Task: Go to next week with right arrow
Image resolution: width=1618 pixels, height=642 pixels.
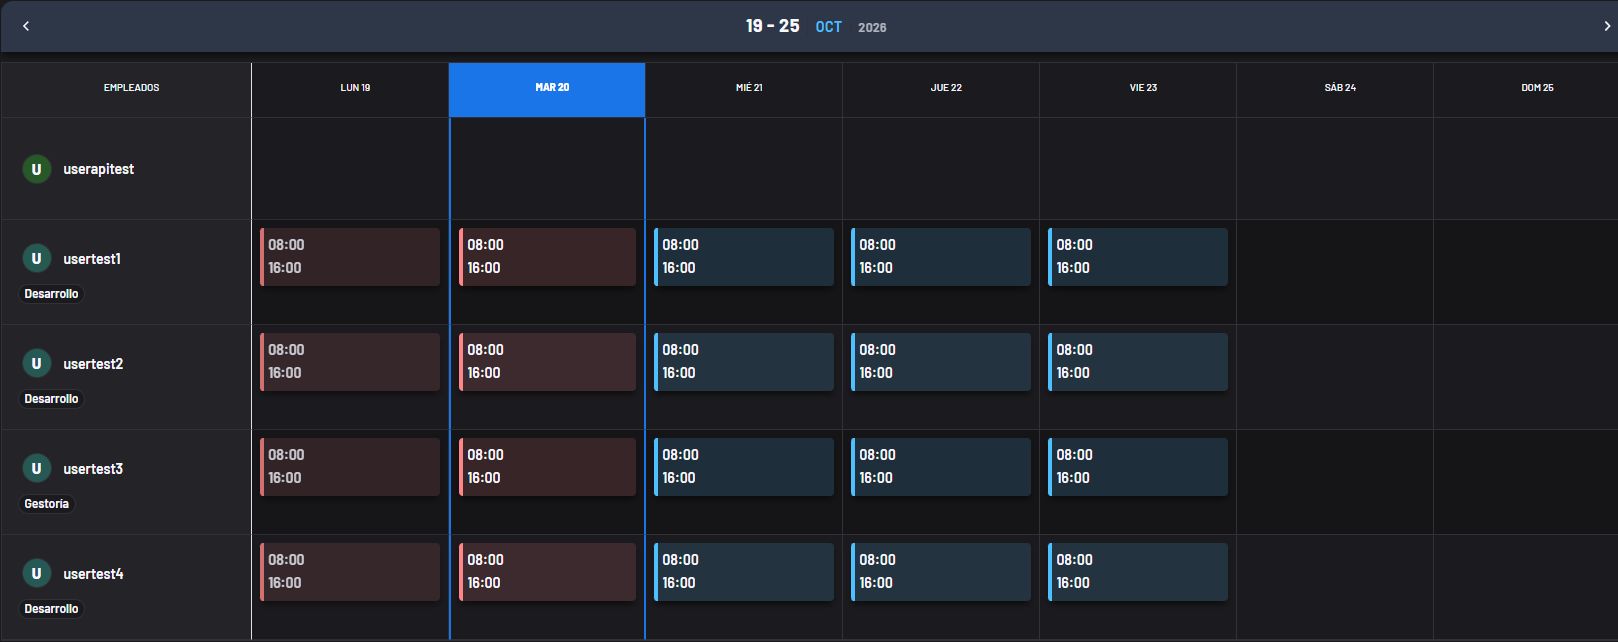Action: click(x=1607, y=26)
